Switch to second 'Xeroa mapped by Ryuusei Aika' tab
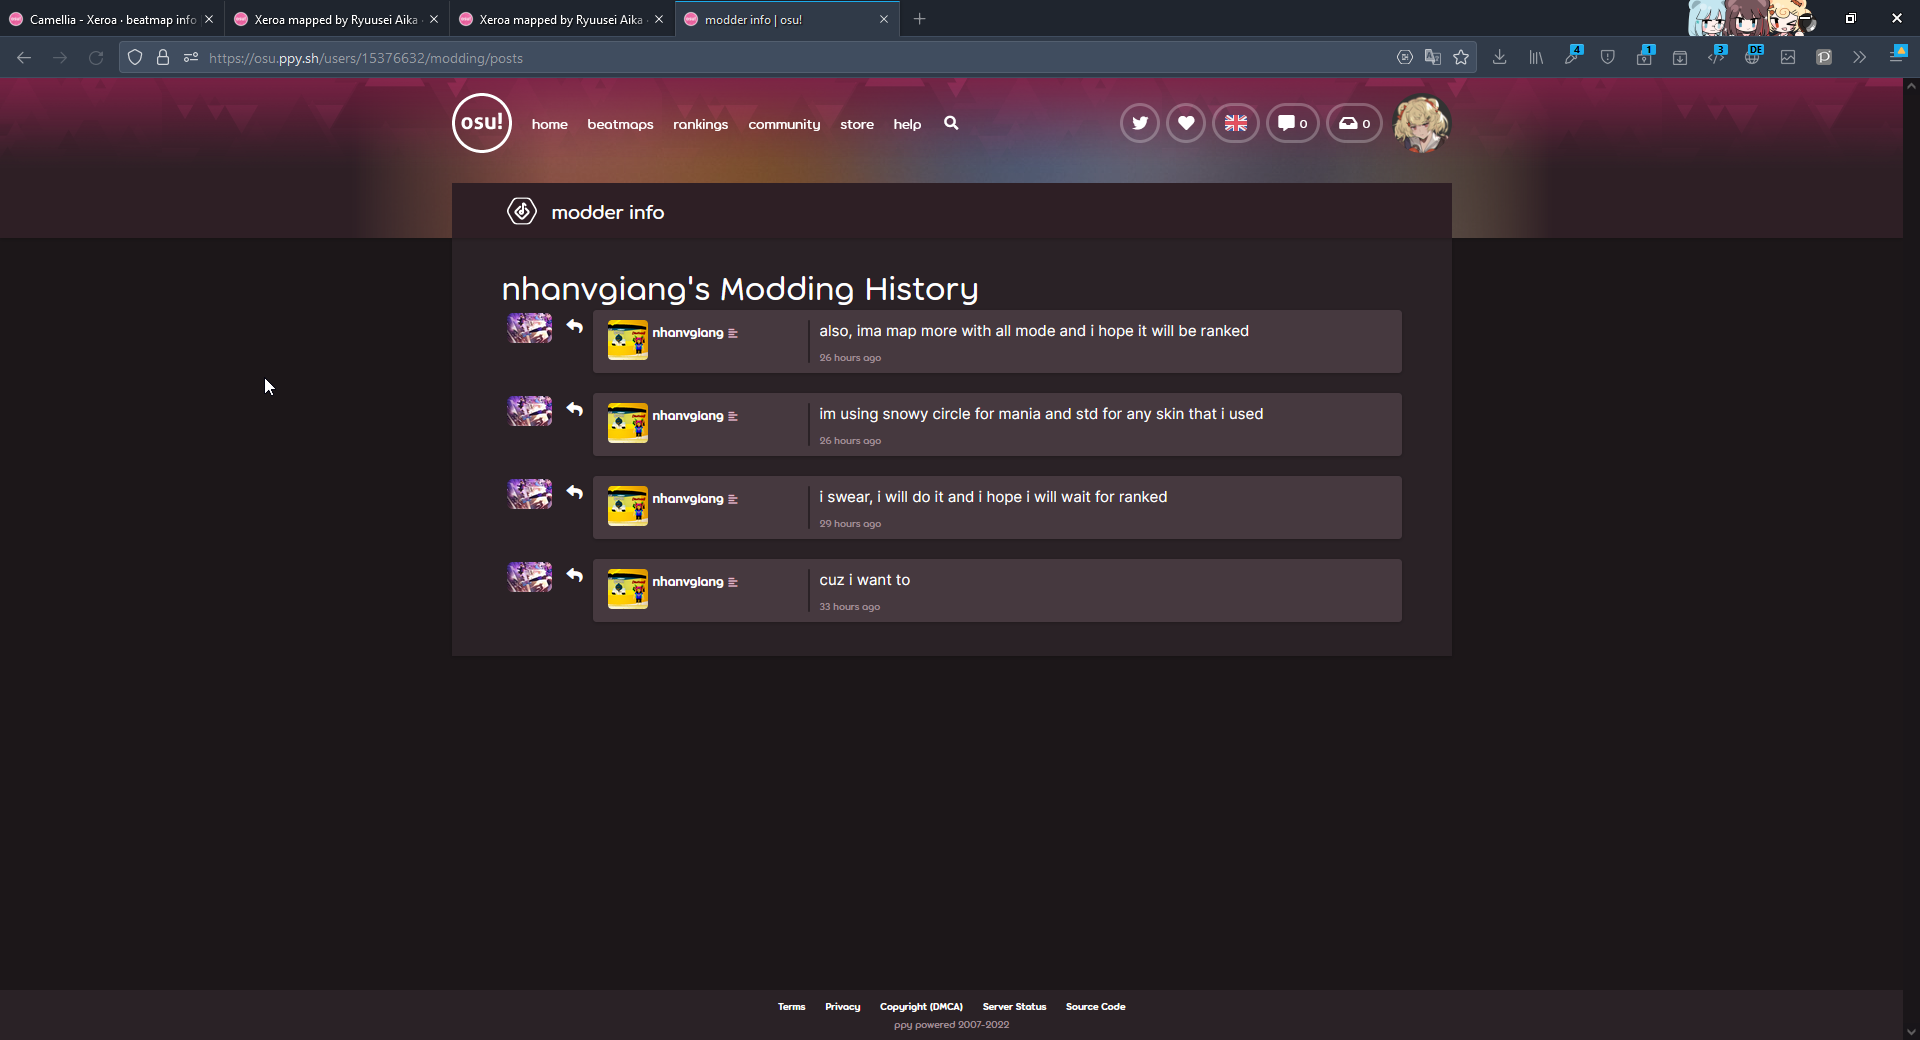1920x1040 pixels. pyautogui.click(x=560, y=19)
